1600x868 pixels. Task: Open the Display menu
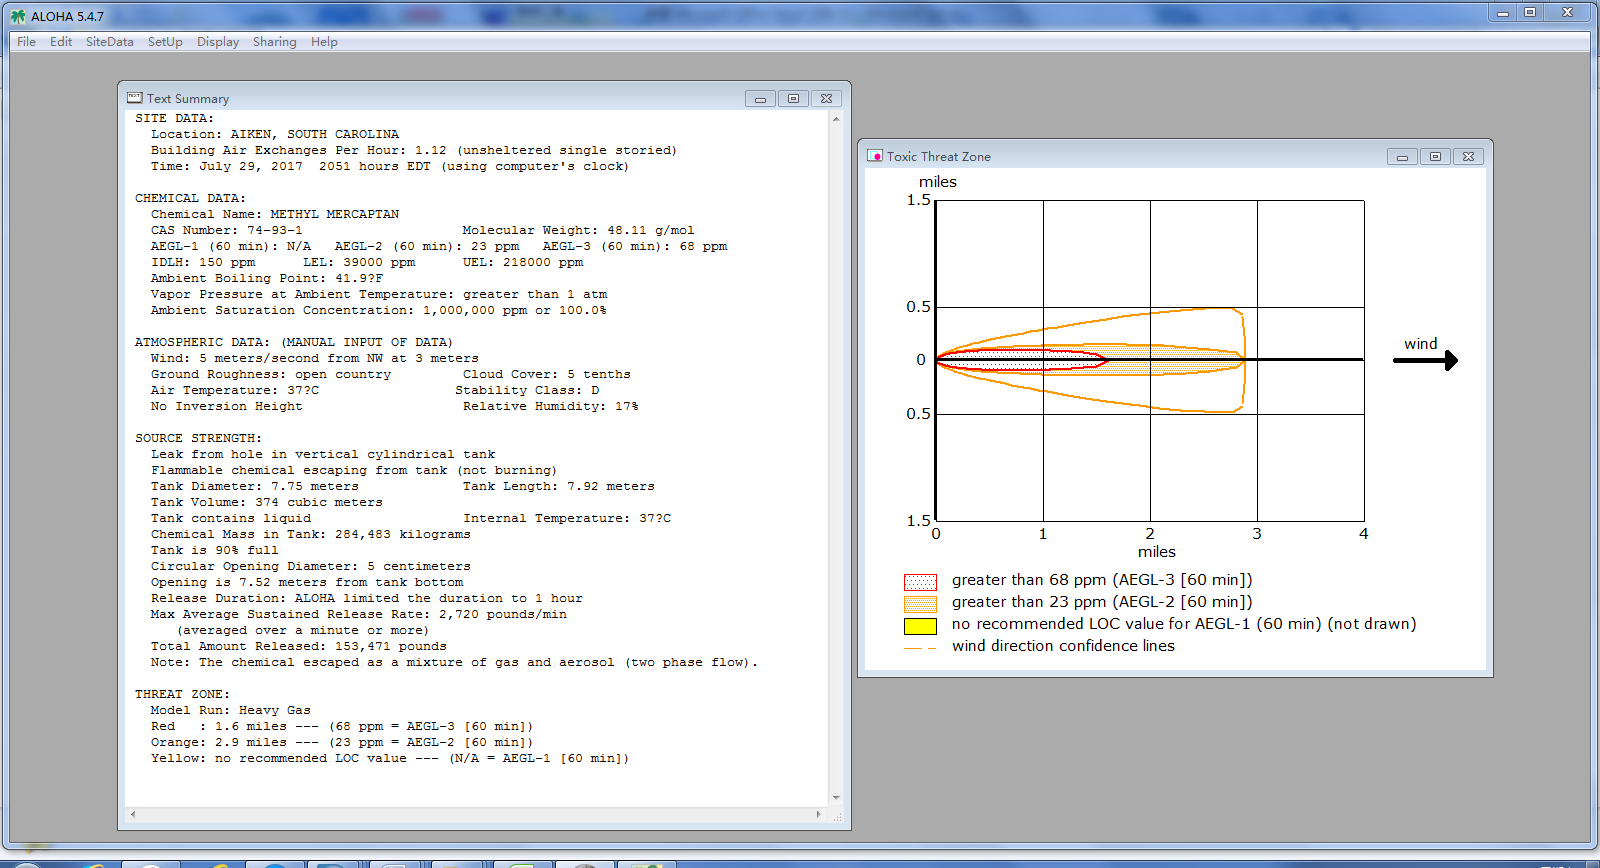point(218,42)
